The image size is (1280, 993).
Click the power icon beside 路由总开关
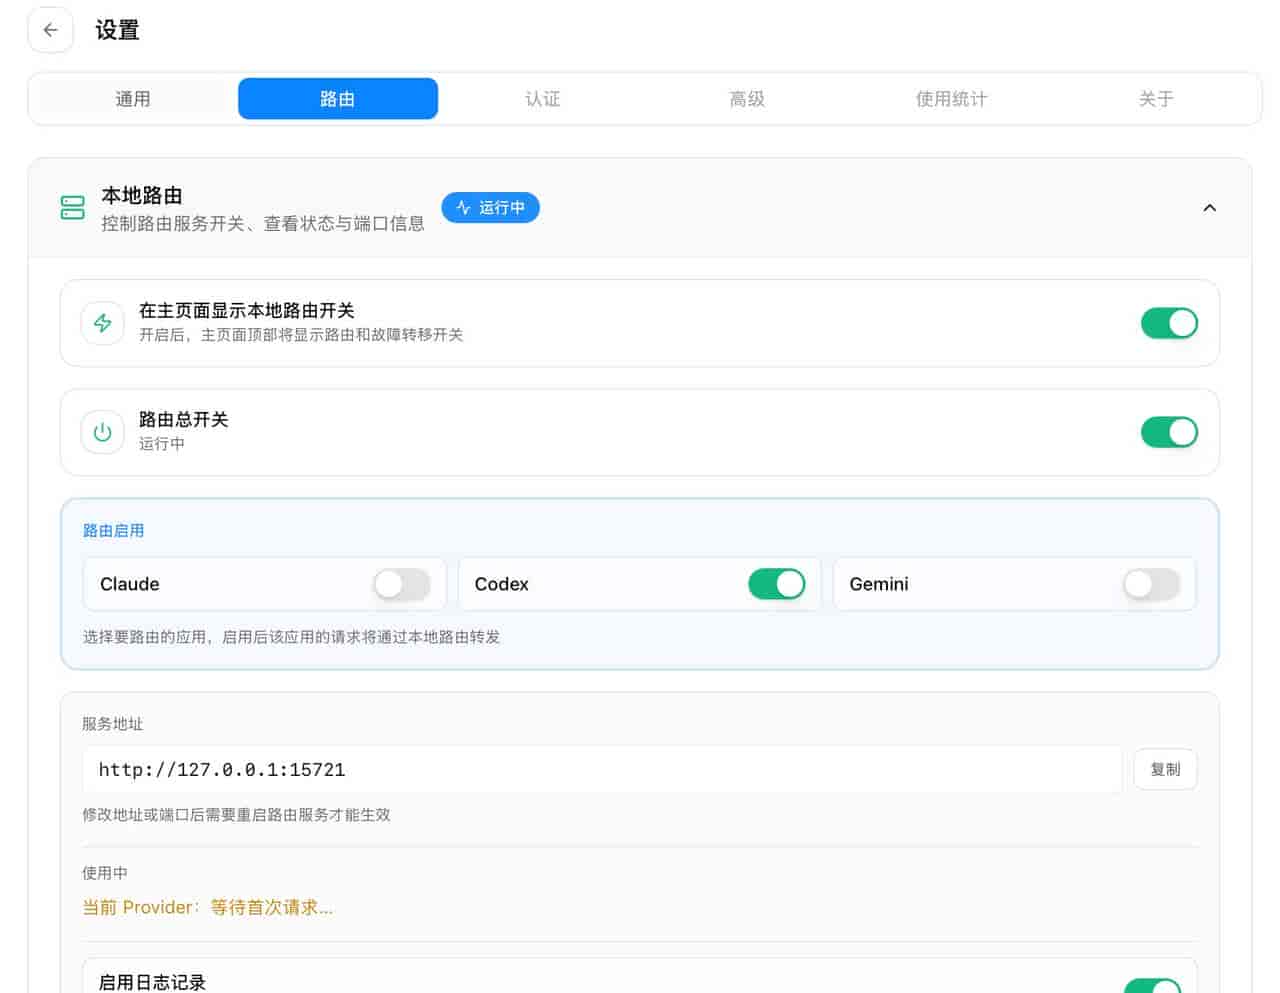102,432
